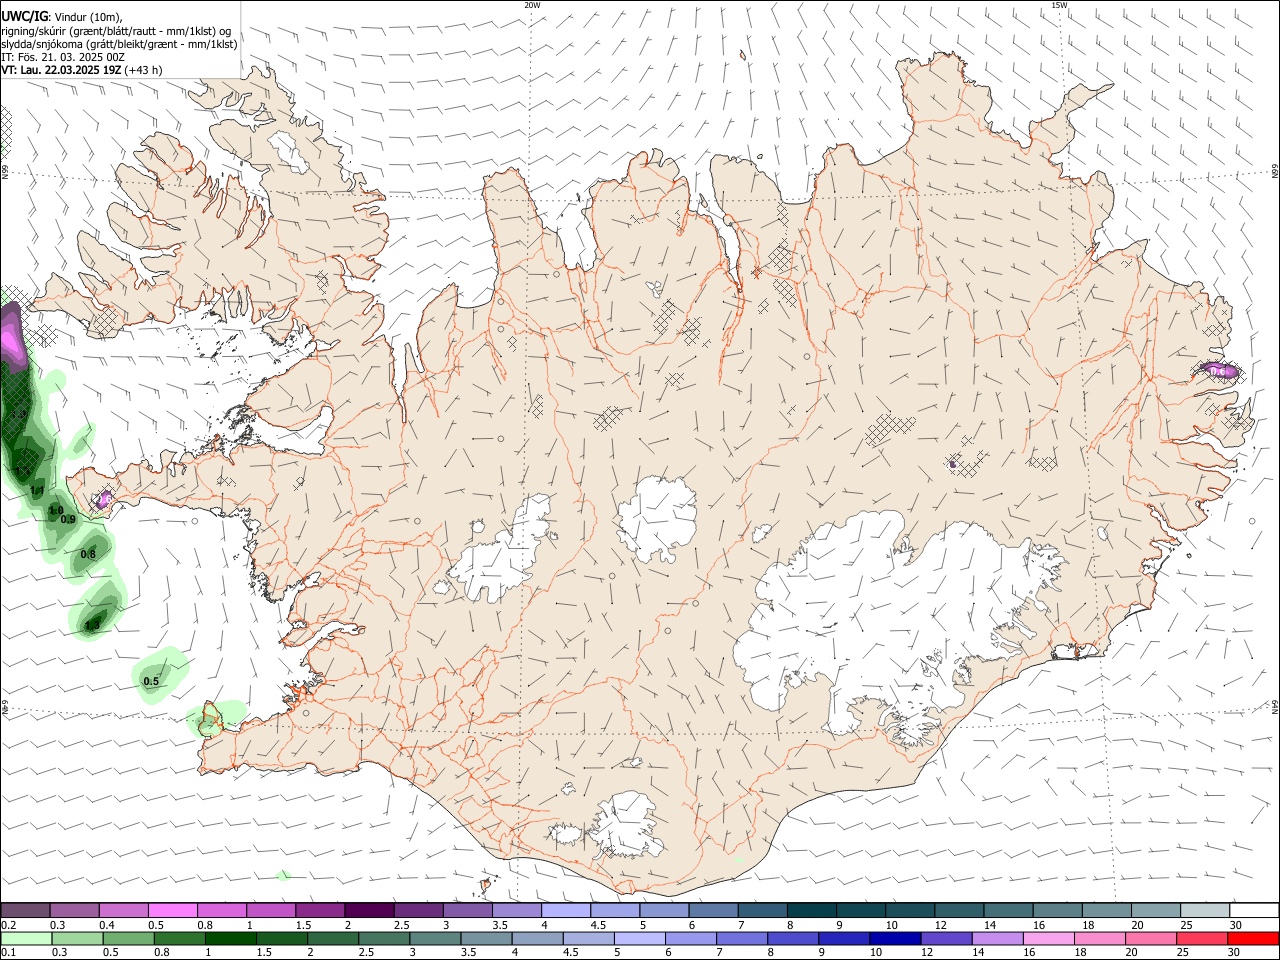Click the white 30+ snow legend swatch
1280x960 pixels.
1253,910
